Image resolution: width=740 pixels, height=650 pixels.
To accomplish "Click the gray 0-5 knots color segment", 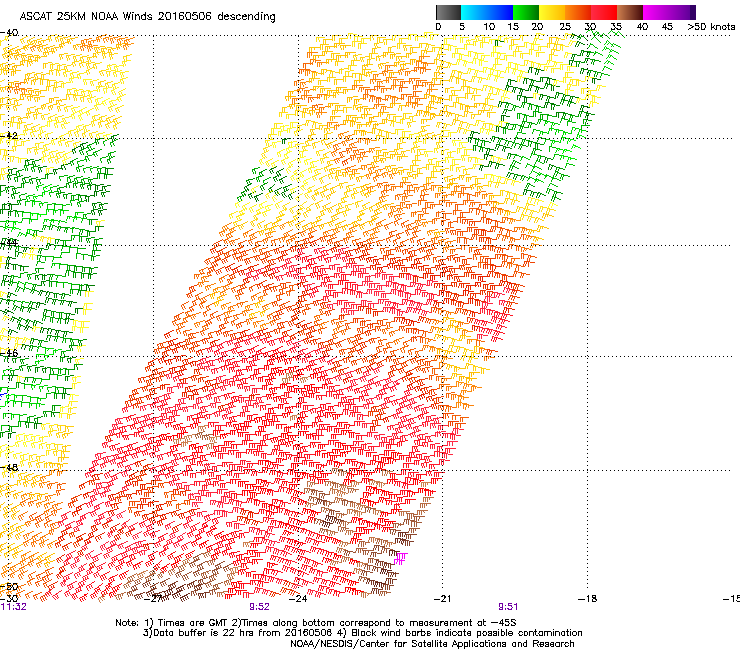I will tap(448, 12).
